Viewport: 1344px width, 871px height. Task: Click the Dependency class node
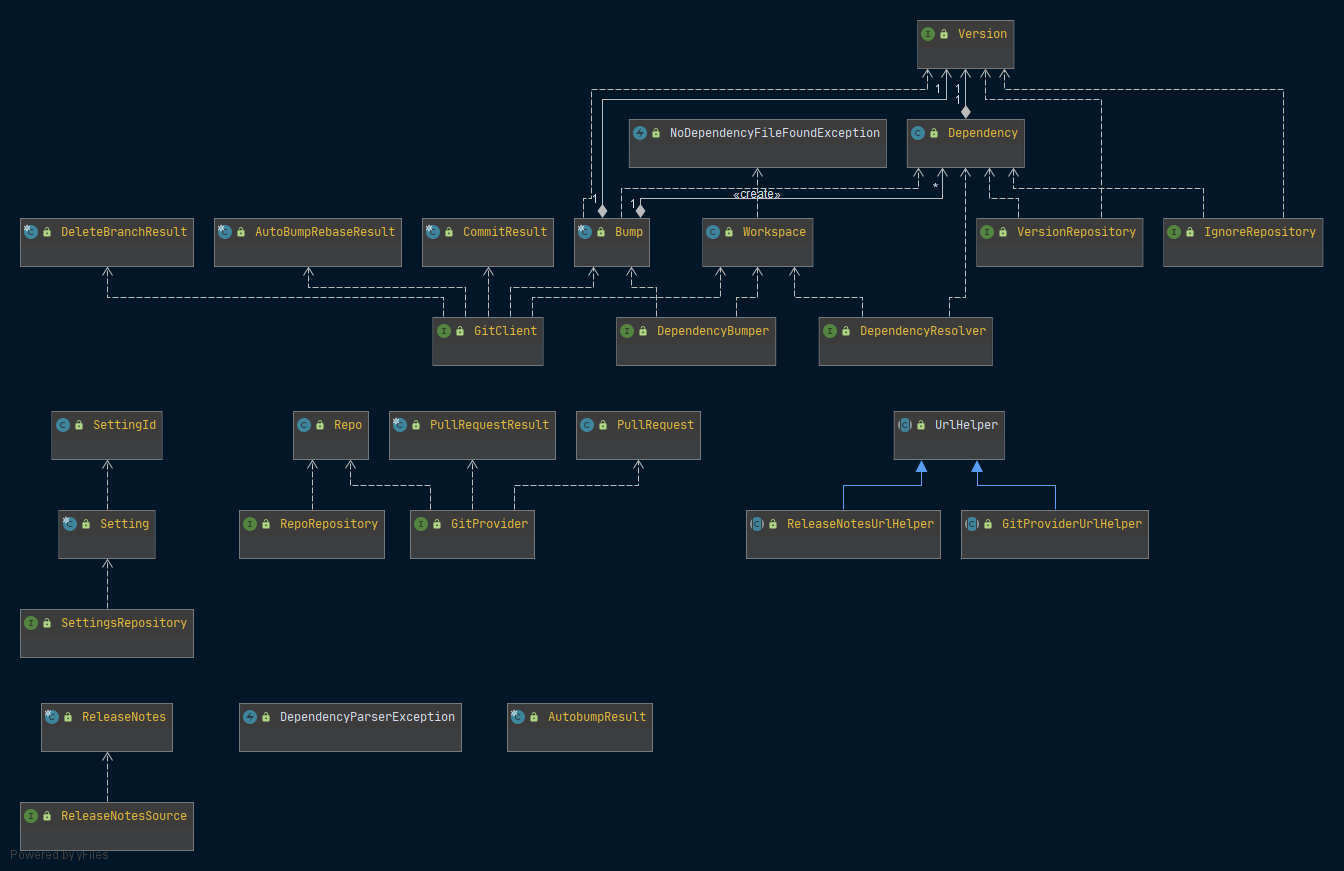(x=965, y=143)
